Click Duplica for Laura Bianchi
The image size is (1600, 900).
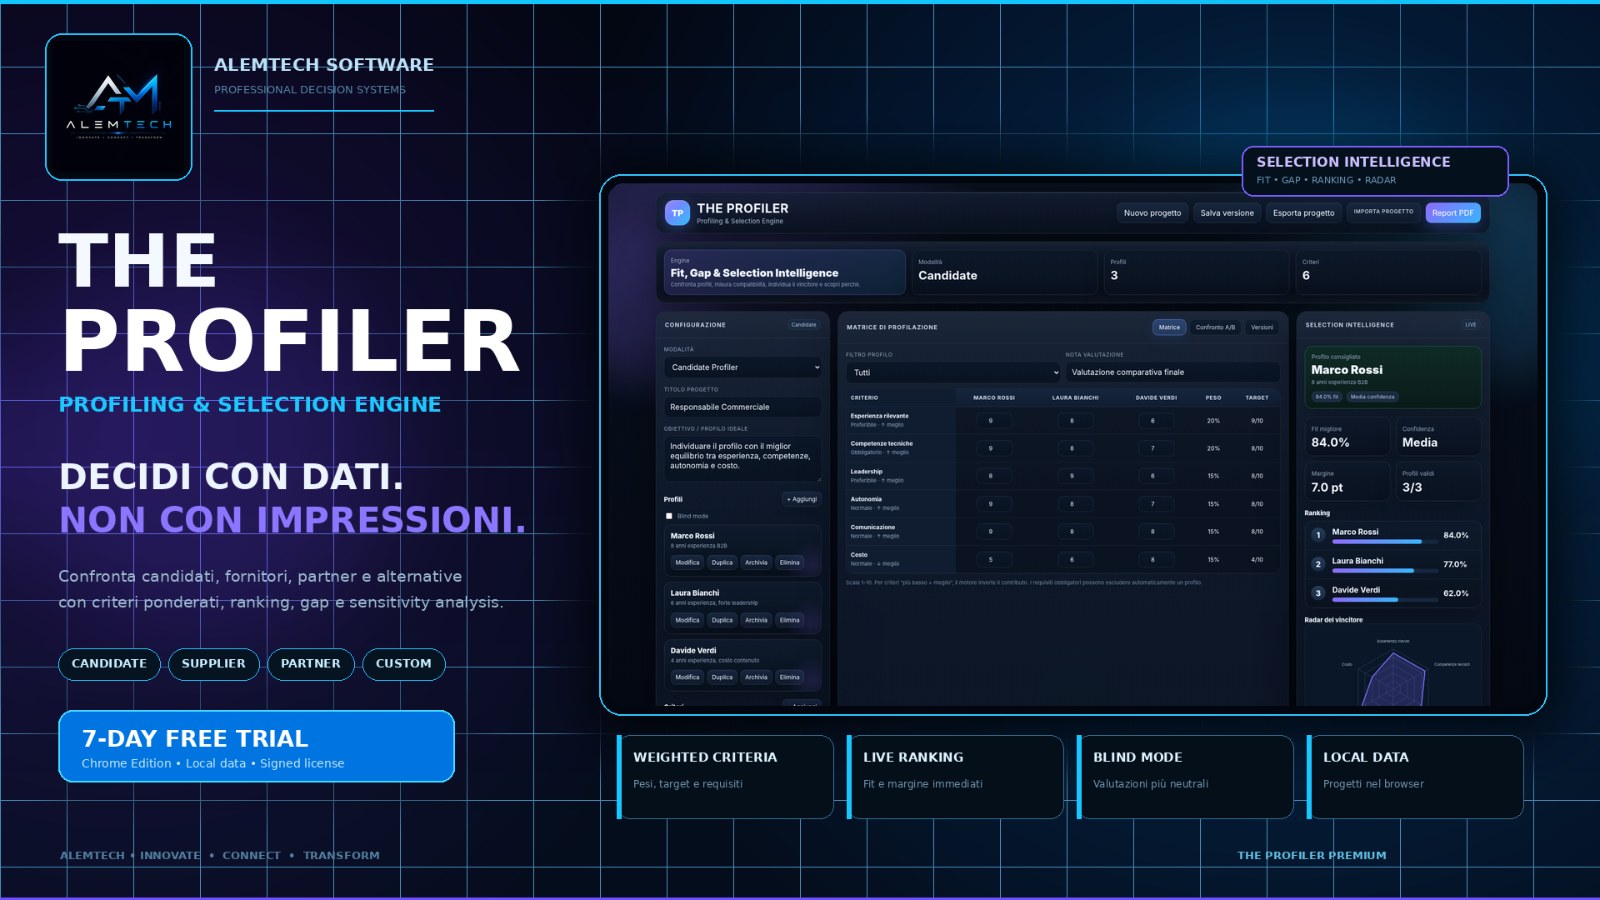(722, 620)
